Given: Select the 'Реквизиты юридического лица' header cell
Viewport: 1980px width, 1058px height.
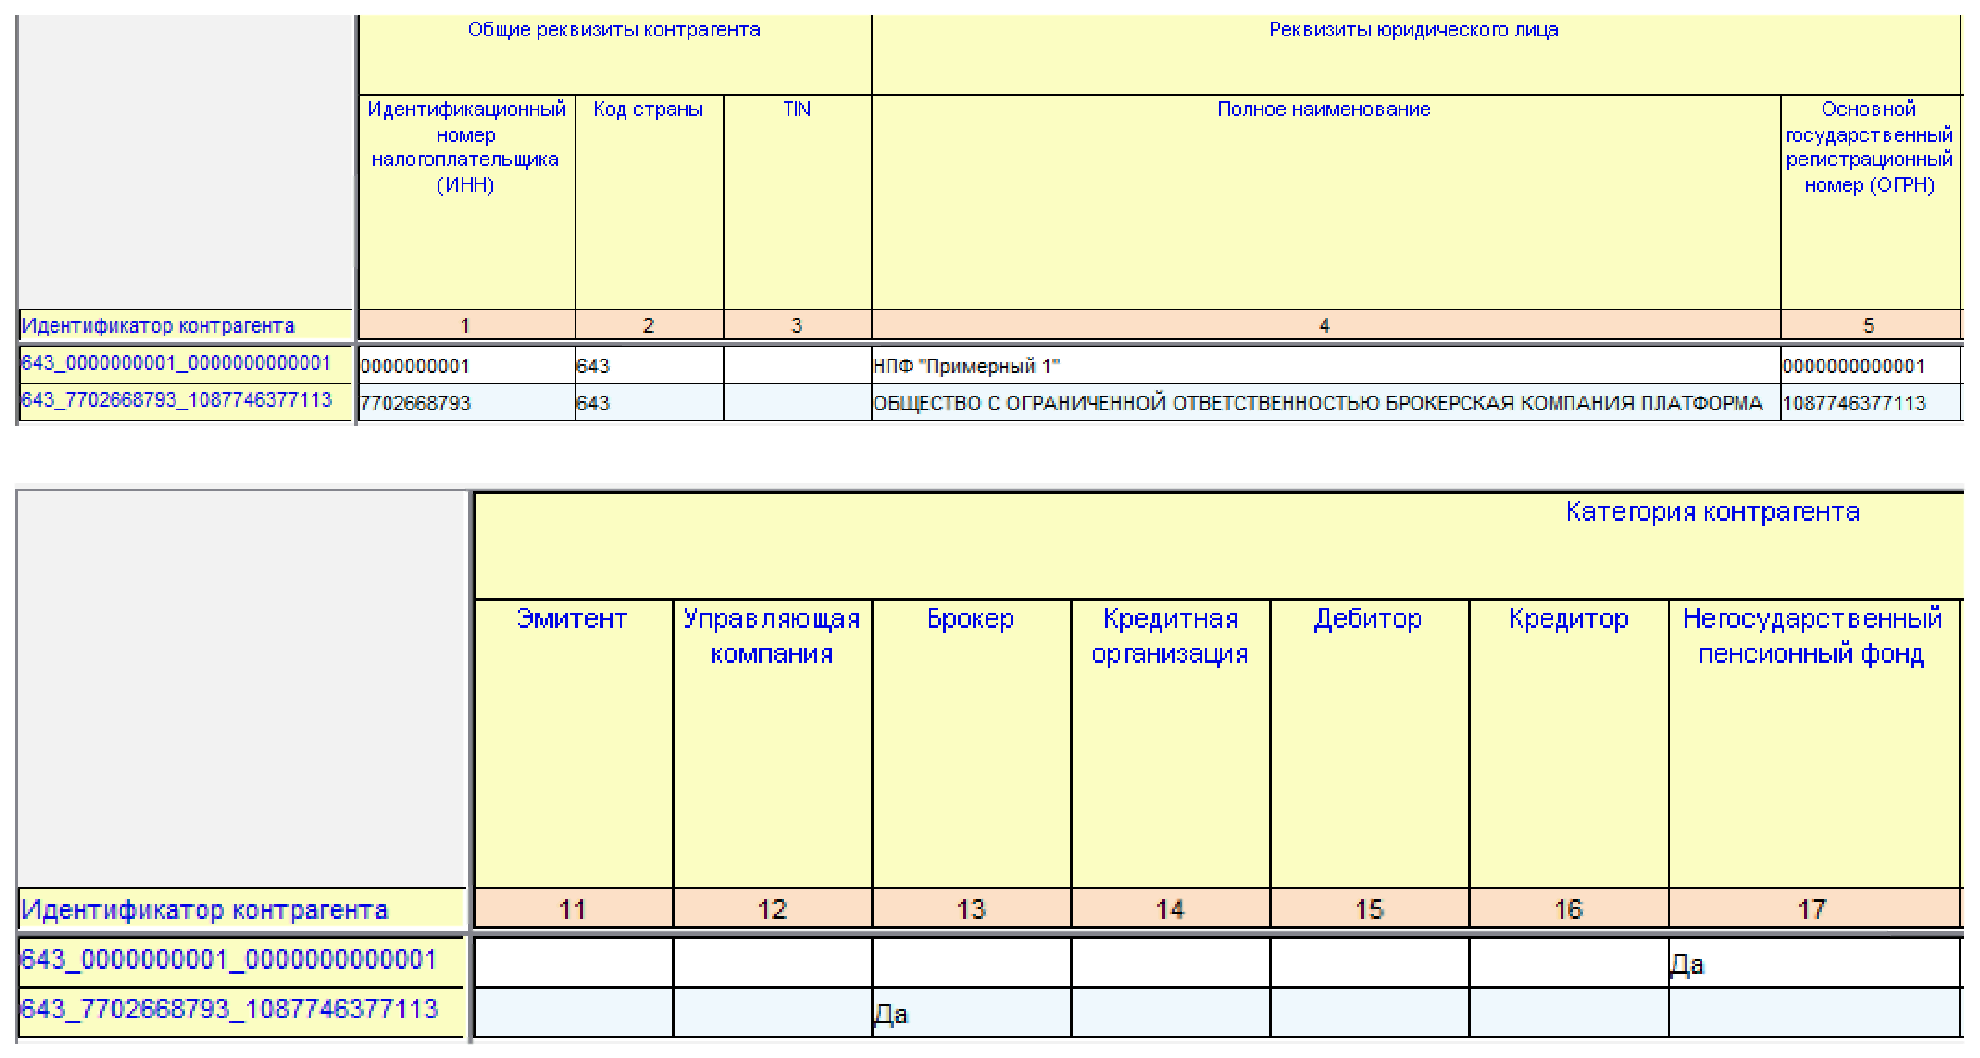Looking at the screenshot, I should point(1416,55).
